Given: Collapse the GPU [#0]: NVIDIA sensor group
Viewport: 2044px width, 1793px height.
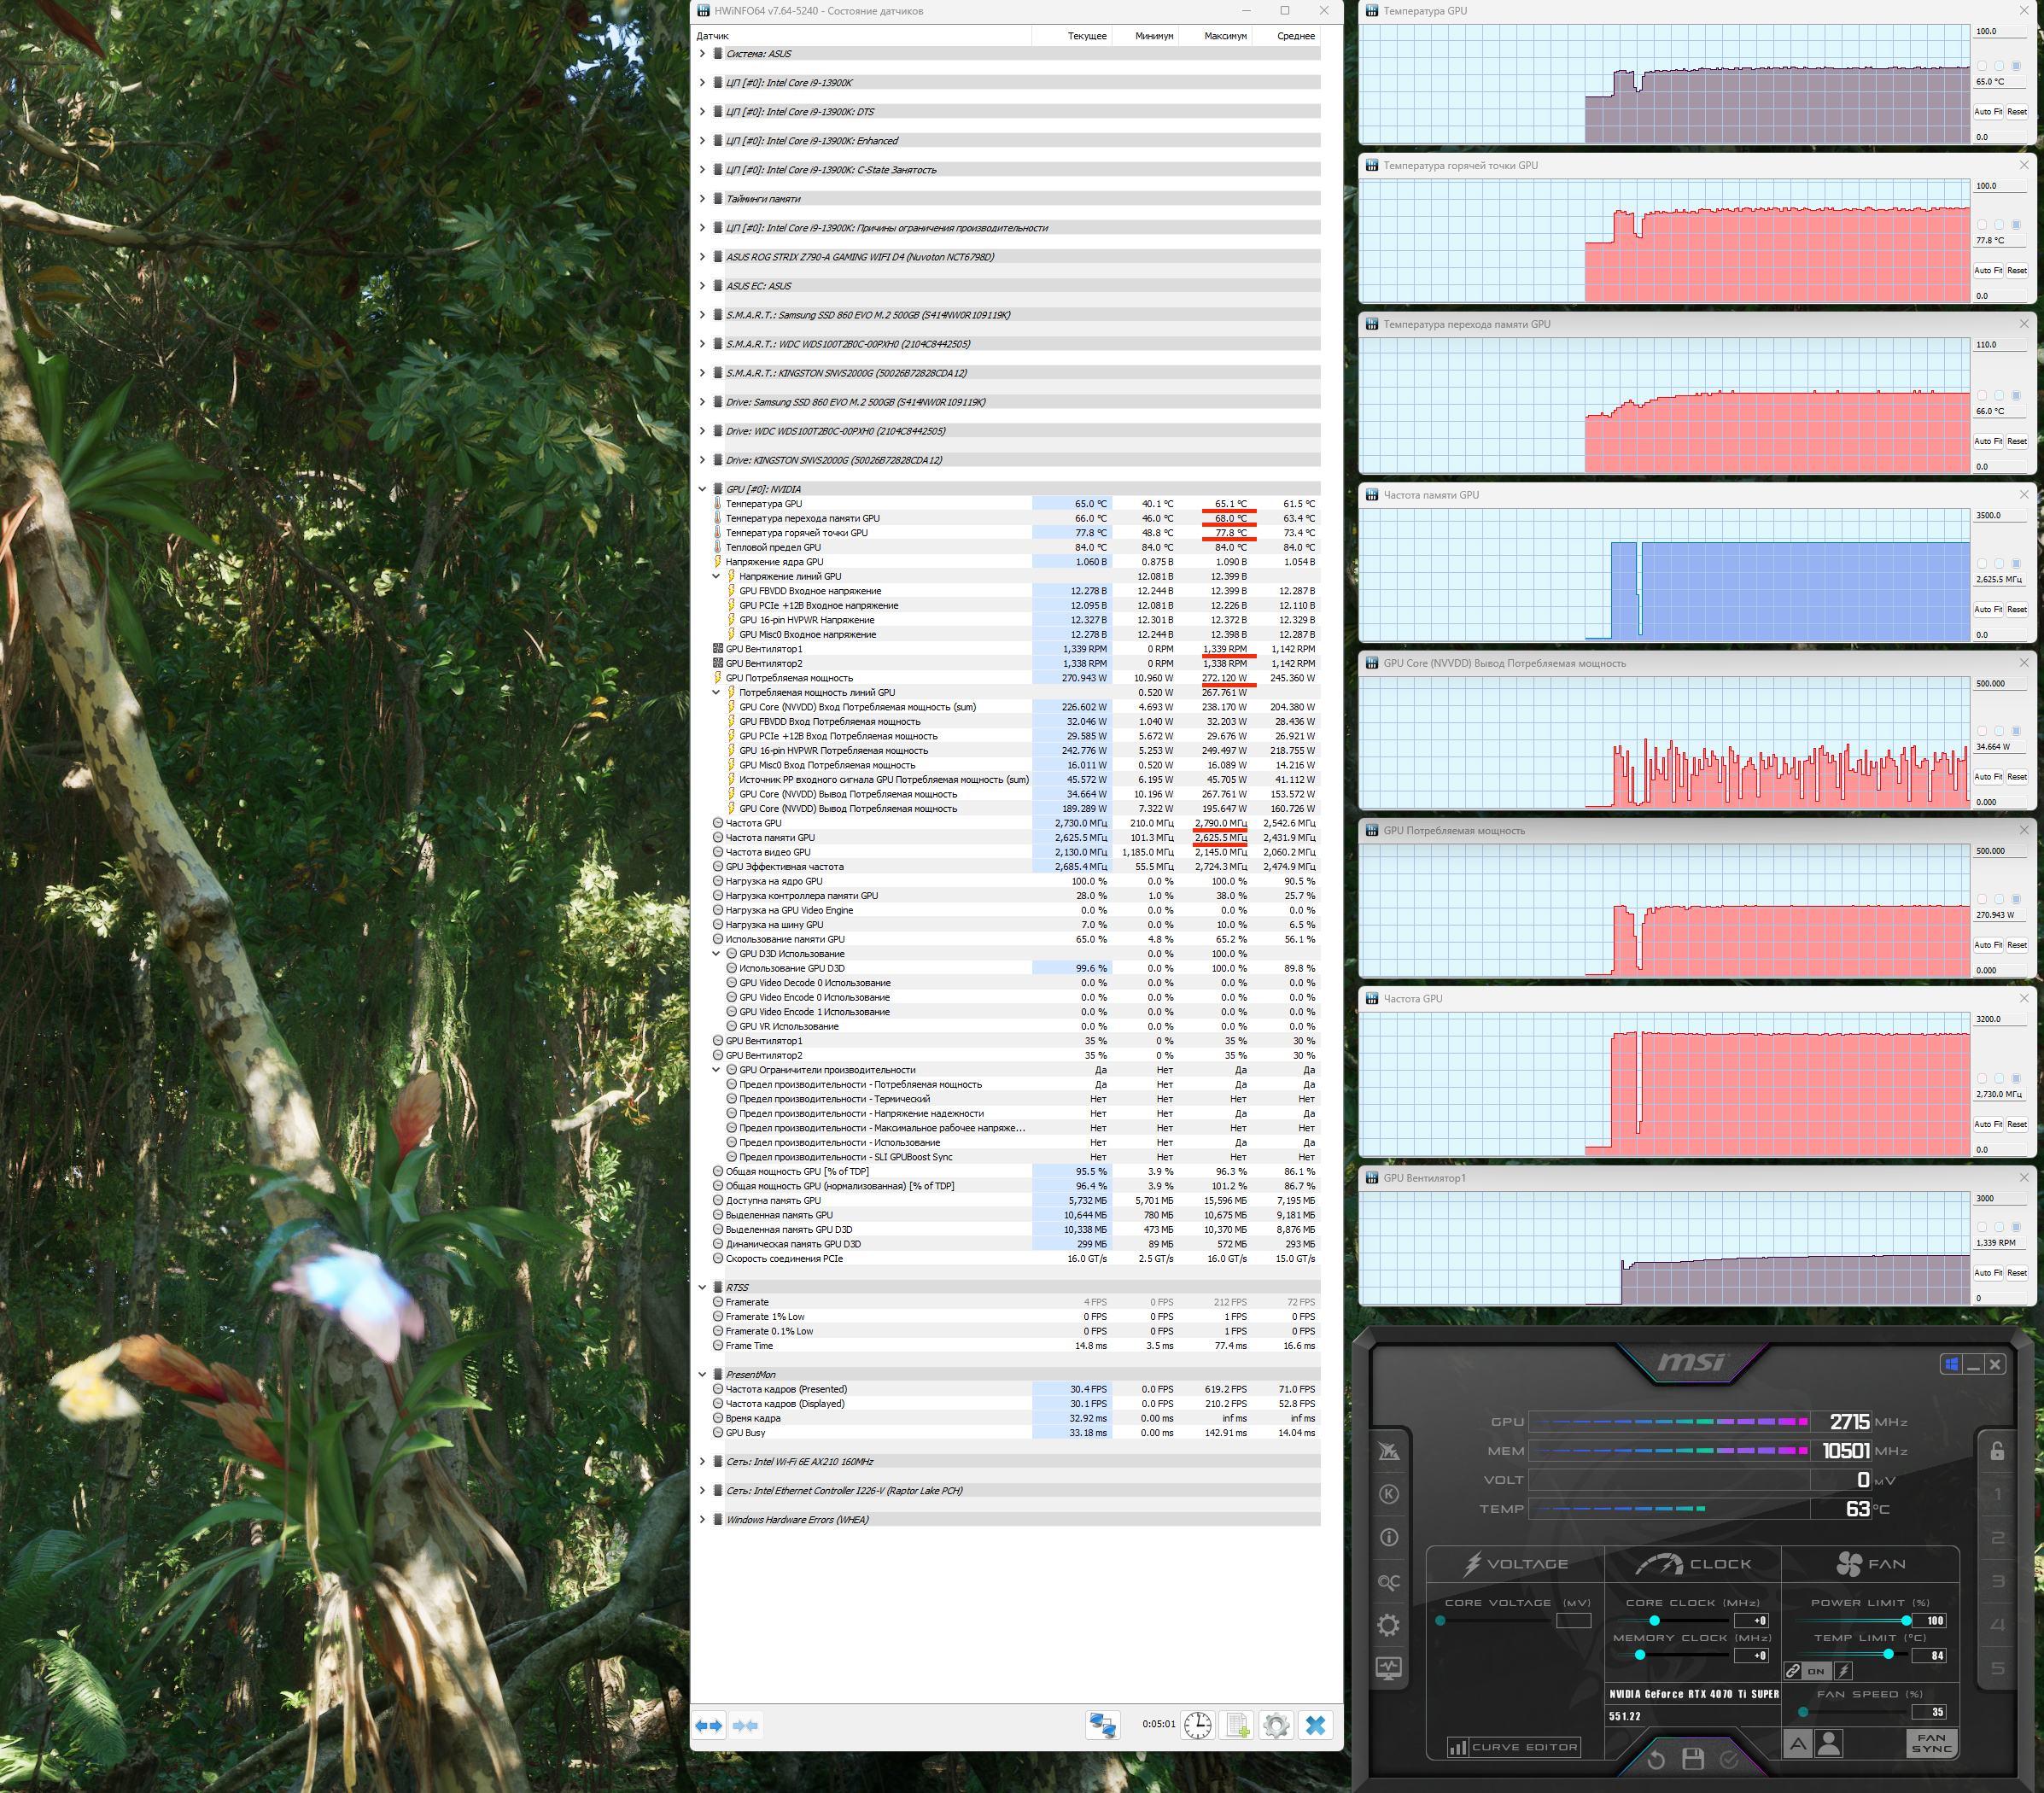Looking at the screenshot, I should pos(702,489).
